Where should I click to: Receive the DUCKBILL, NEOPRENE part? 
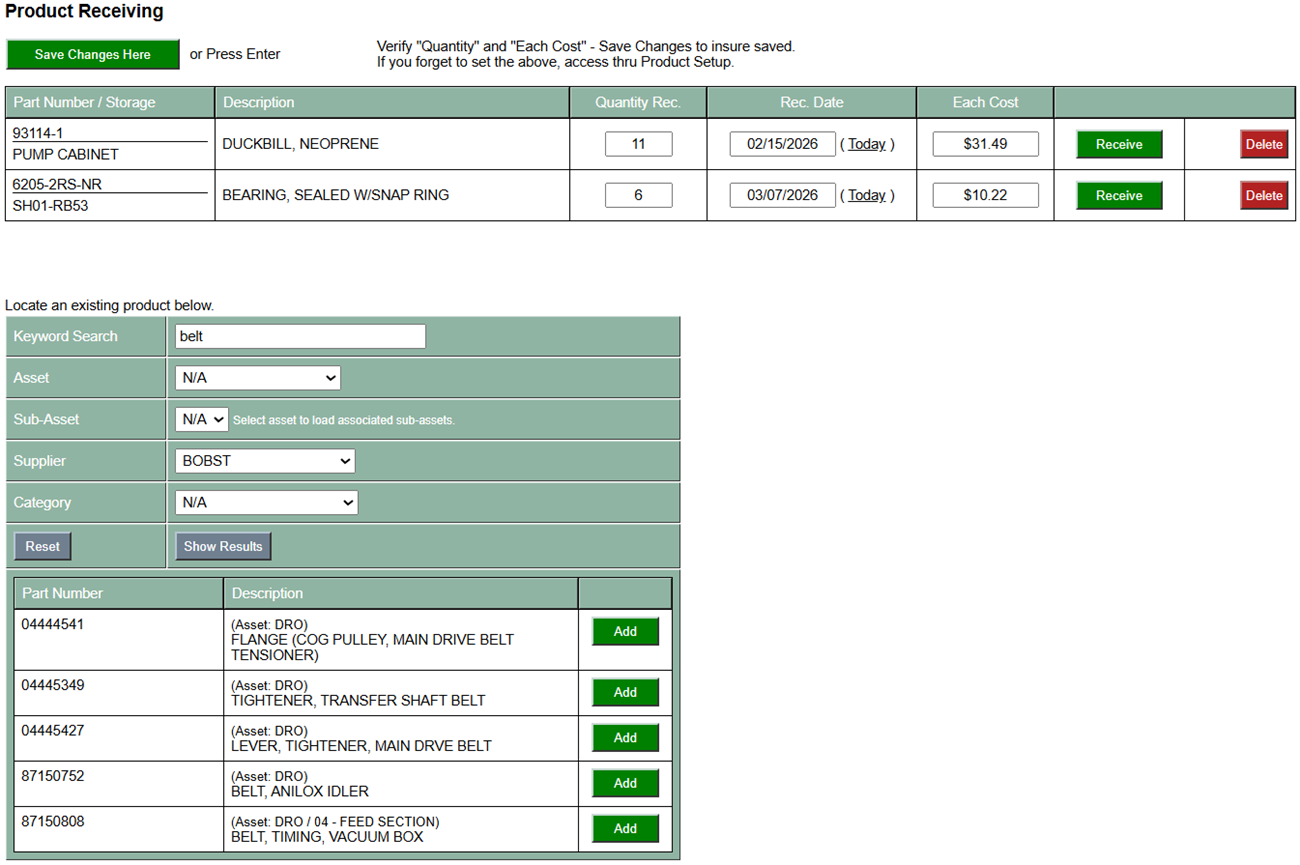coord(1118,145)
